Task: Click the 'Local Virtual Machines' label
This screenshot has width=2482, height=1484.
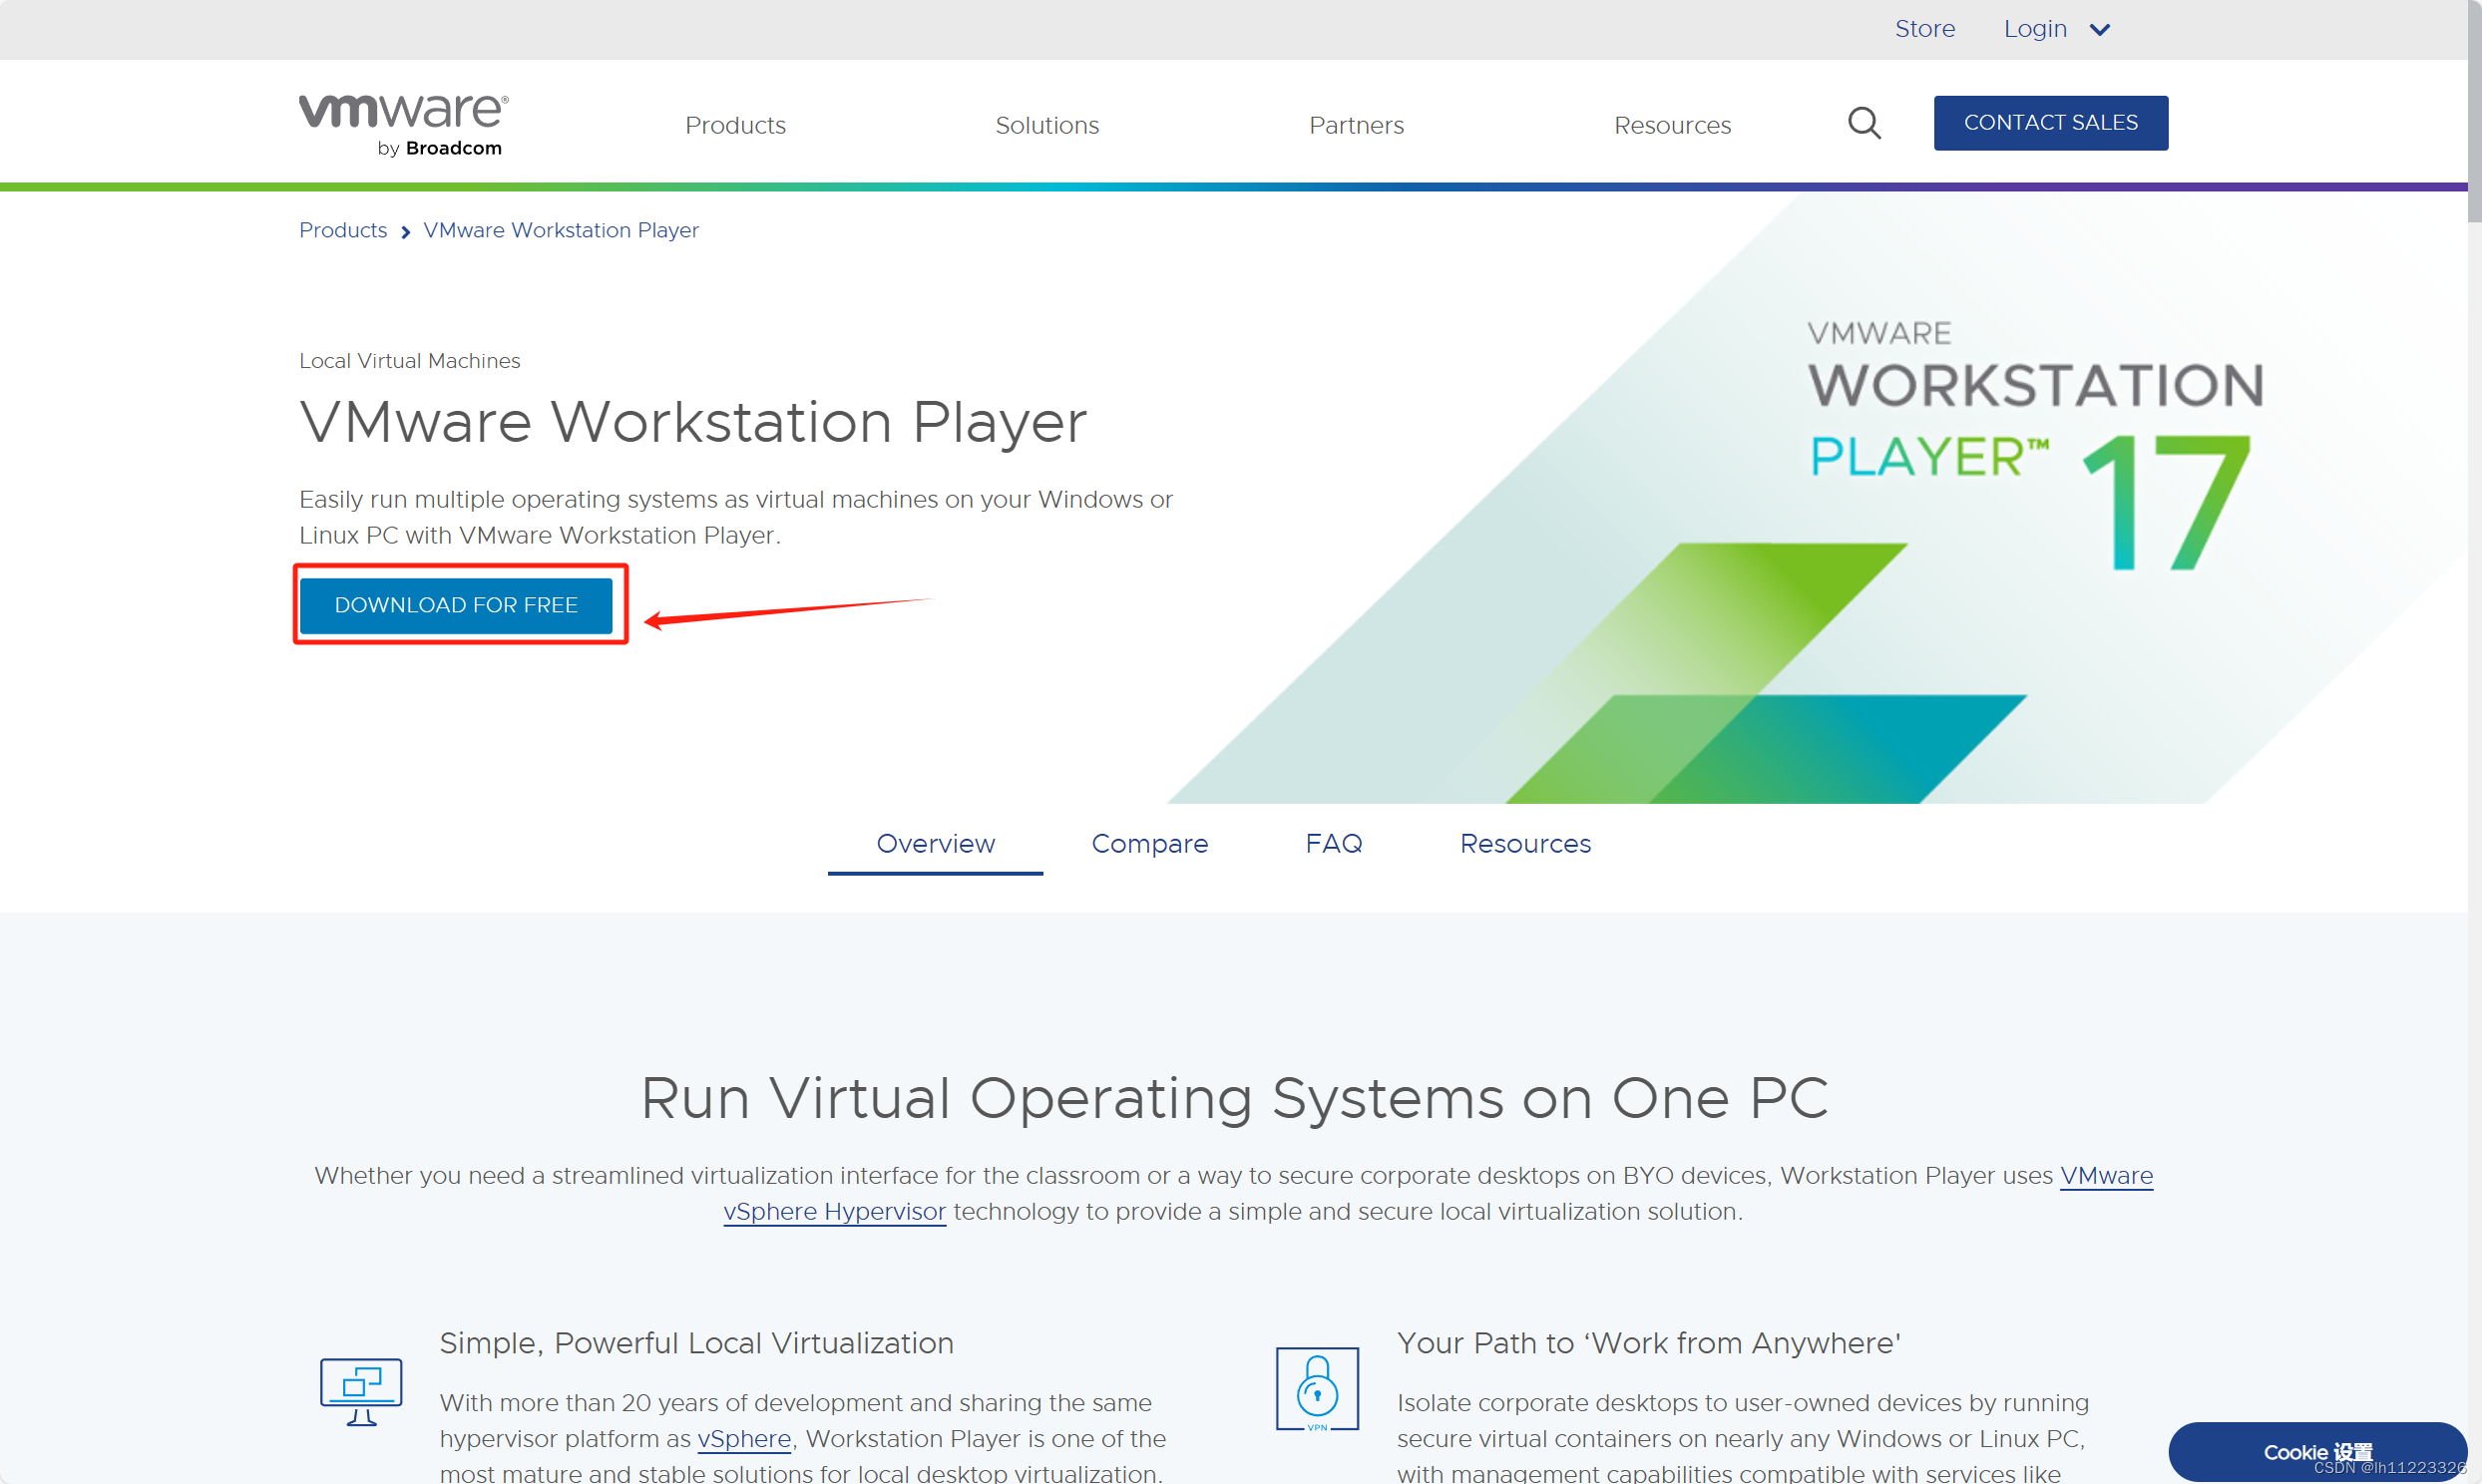Action: point(409,360)
